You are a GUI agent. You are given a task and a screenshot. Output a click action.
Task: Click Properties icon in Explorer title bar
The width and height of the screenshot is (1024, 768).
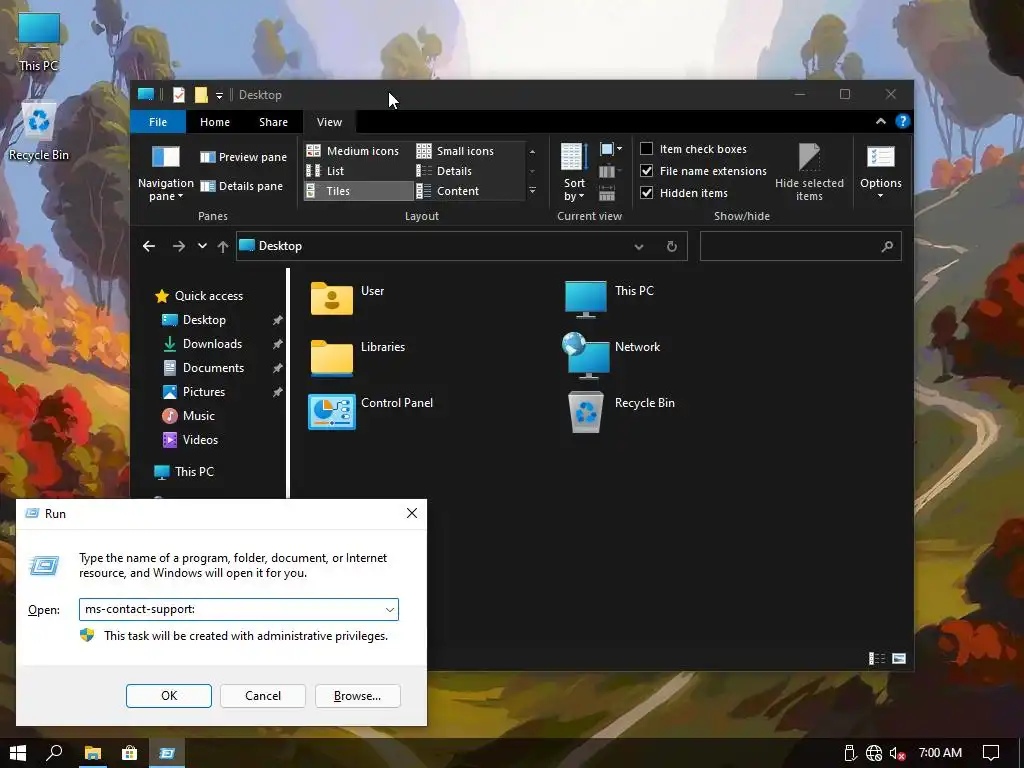coord(178,95)
